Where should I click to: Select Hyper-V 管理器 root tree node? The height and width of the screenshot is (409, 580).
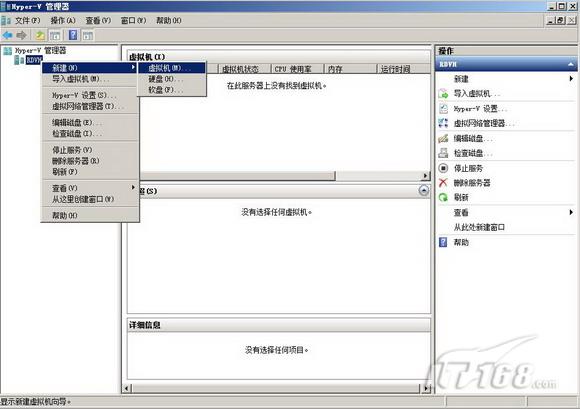tap(40, 51)
